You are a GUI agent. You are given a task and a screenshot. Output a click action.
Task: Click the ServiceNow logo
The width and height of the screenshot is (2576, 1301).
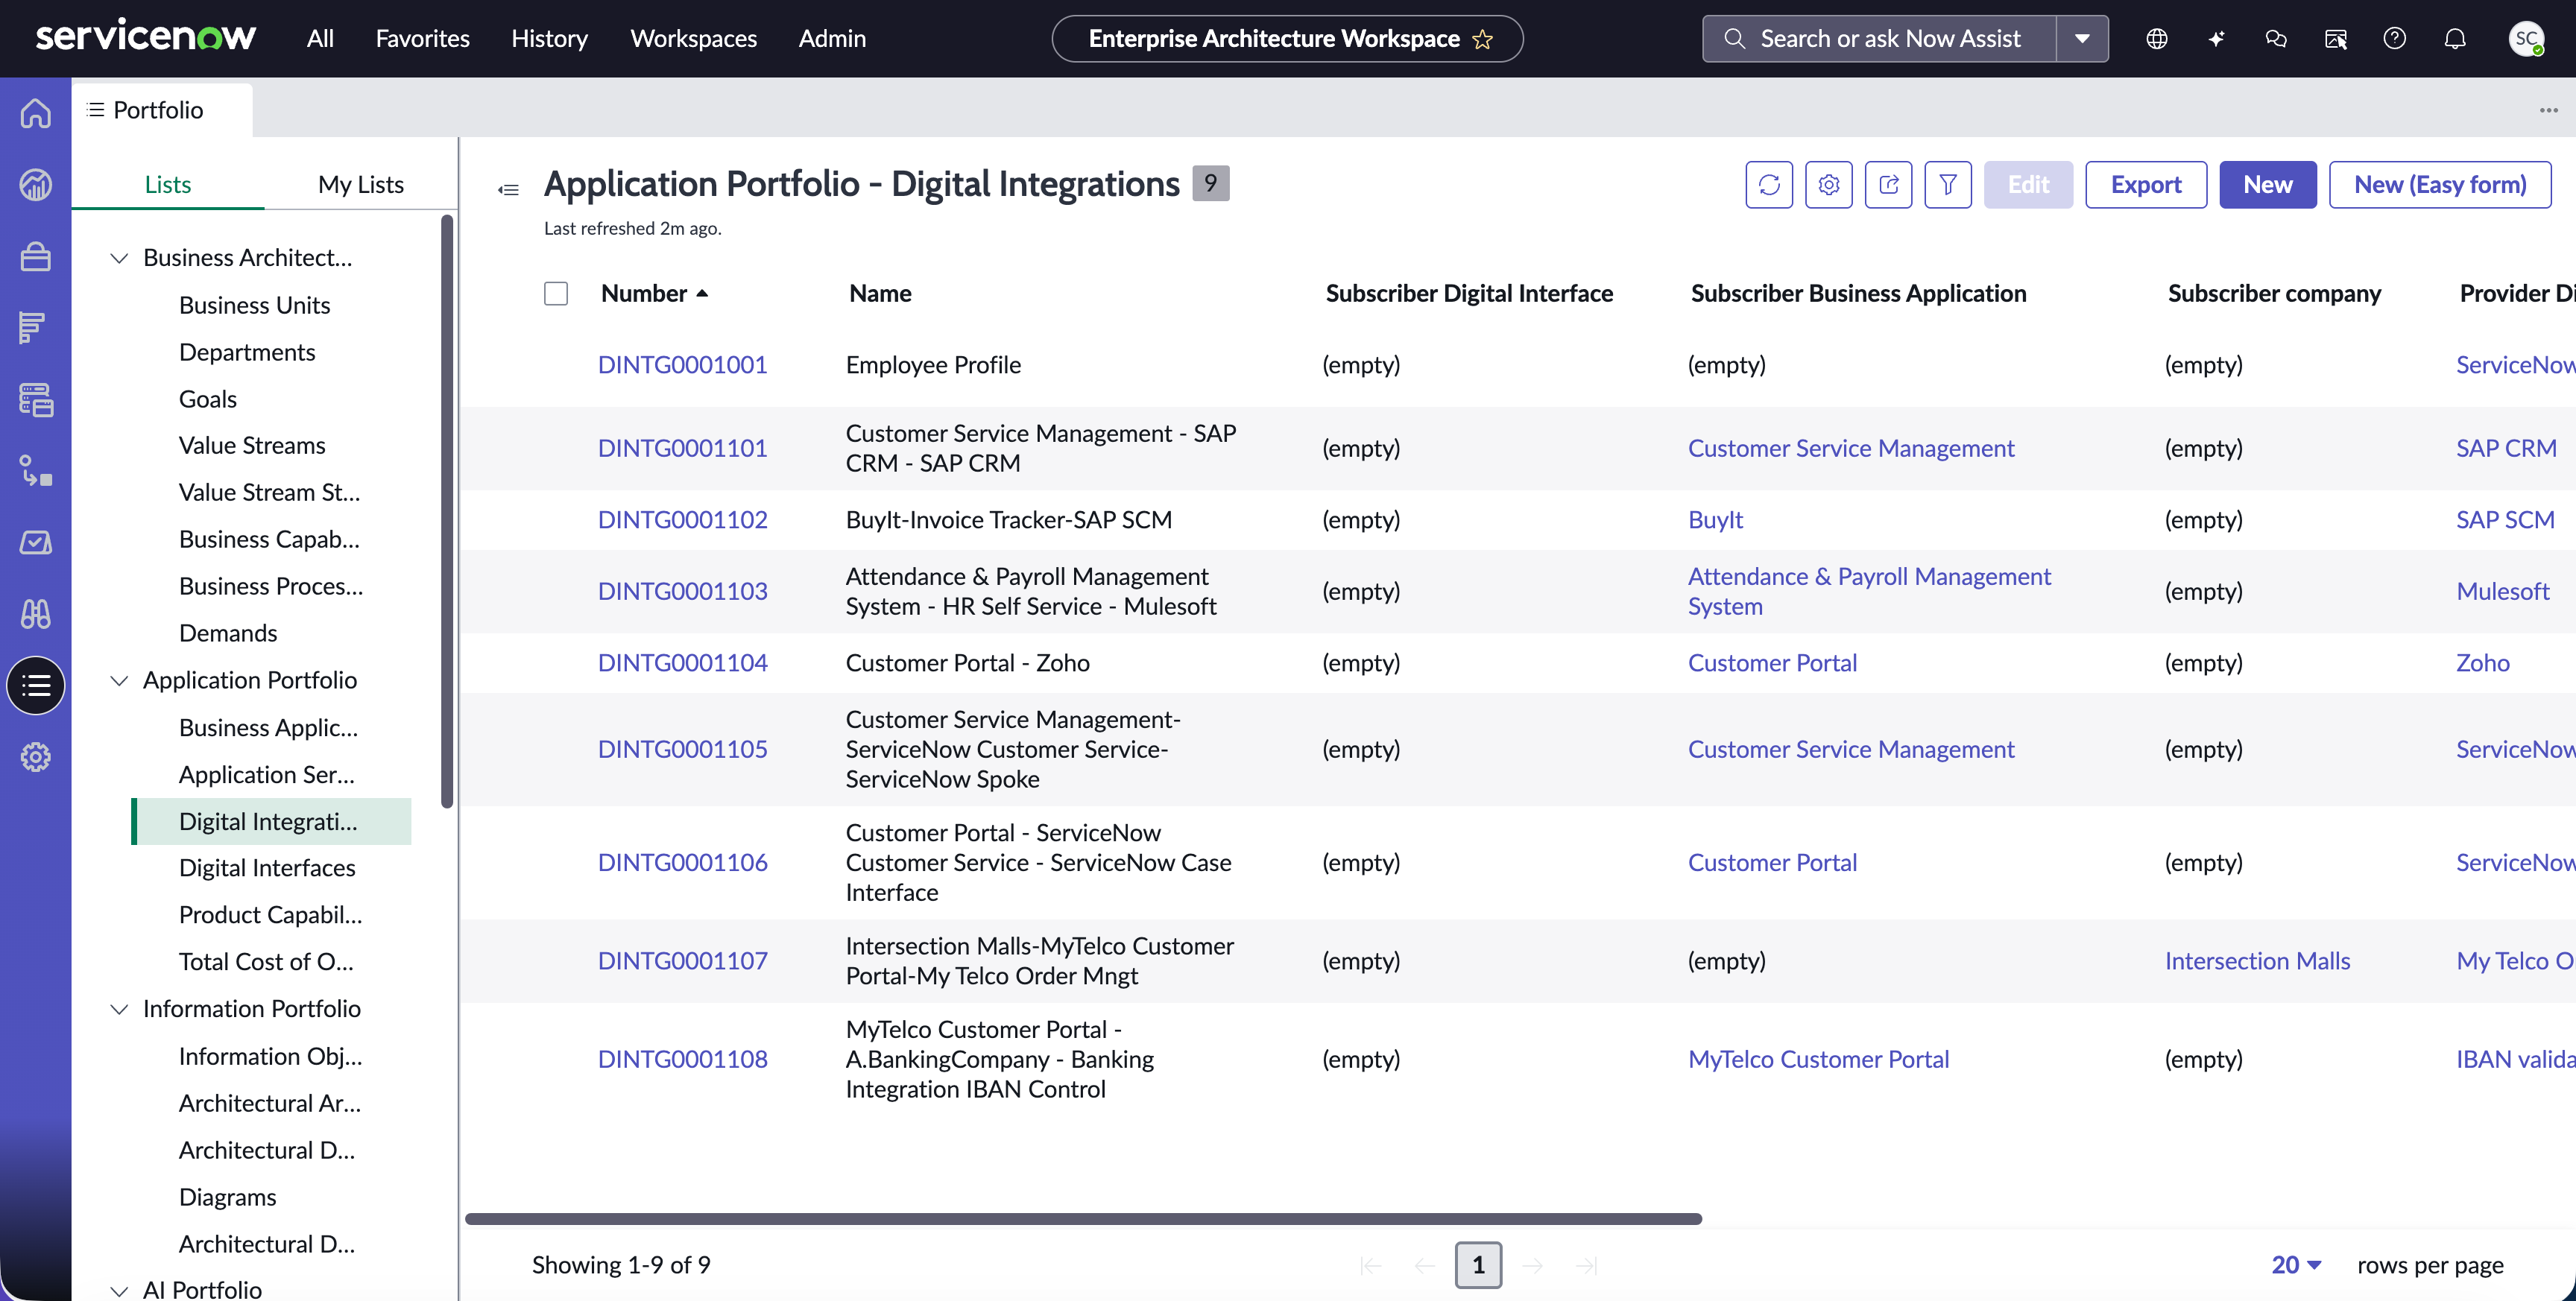pos(146,37)
